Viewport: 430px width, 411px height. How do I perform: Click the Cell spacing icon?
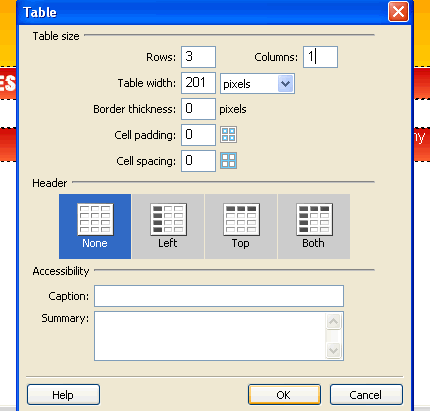coord(229,161)
